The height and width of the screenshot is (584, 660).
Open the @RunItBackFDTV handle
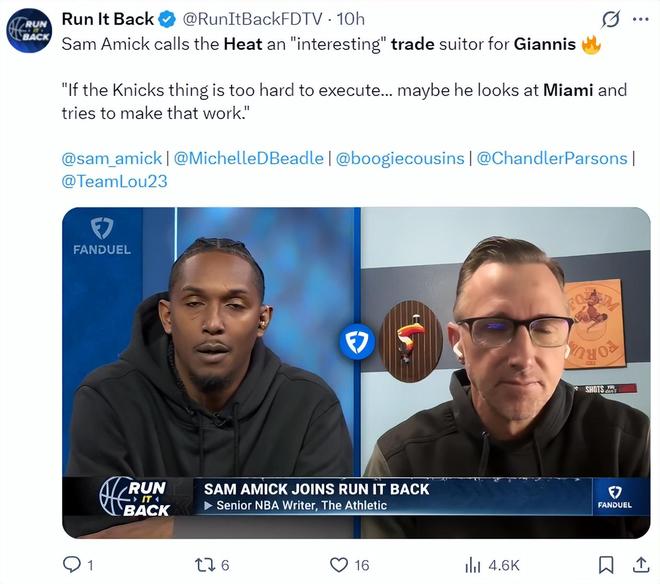[x=252, y=19]
